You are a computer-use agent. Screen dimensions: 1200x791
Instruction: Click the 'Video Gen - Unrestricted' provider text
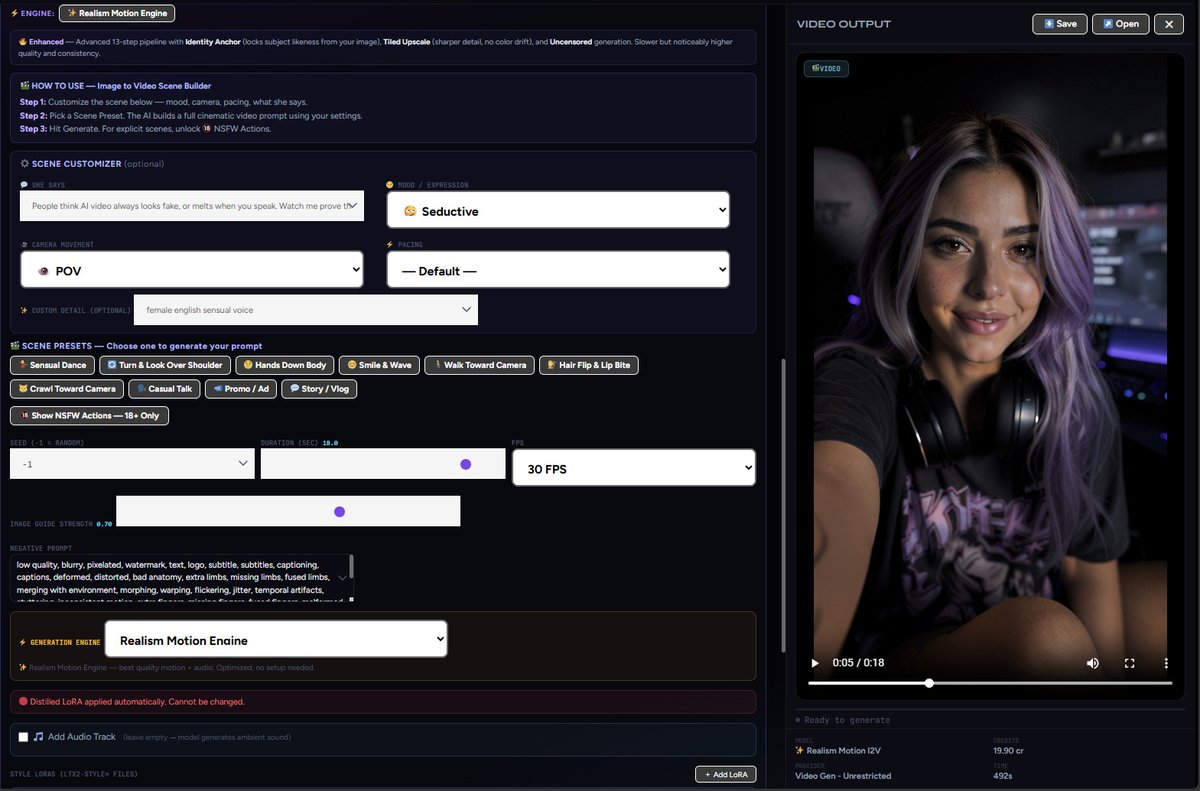843,775
